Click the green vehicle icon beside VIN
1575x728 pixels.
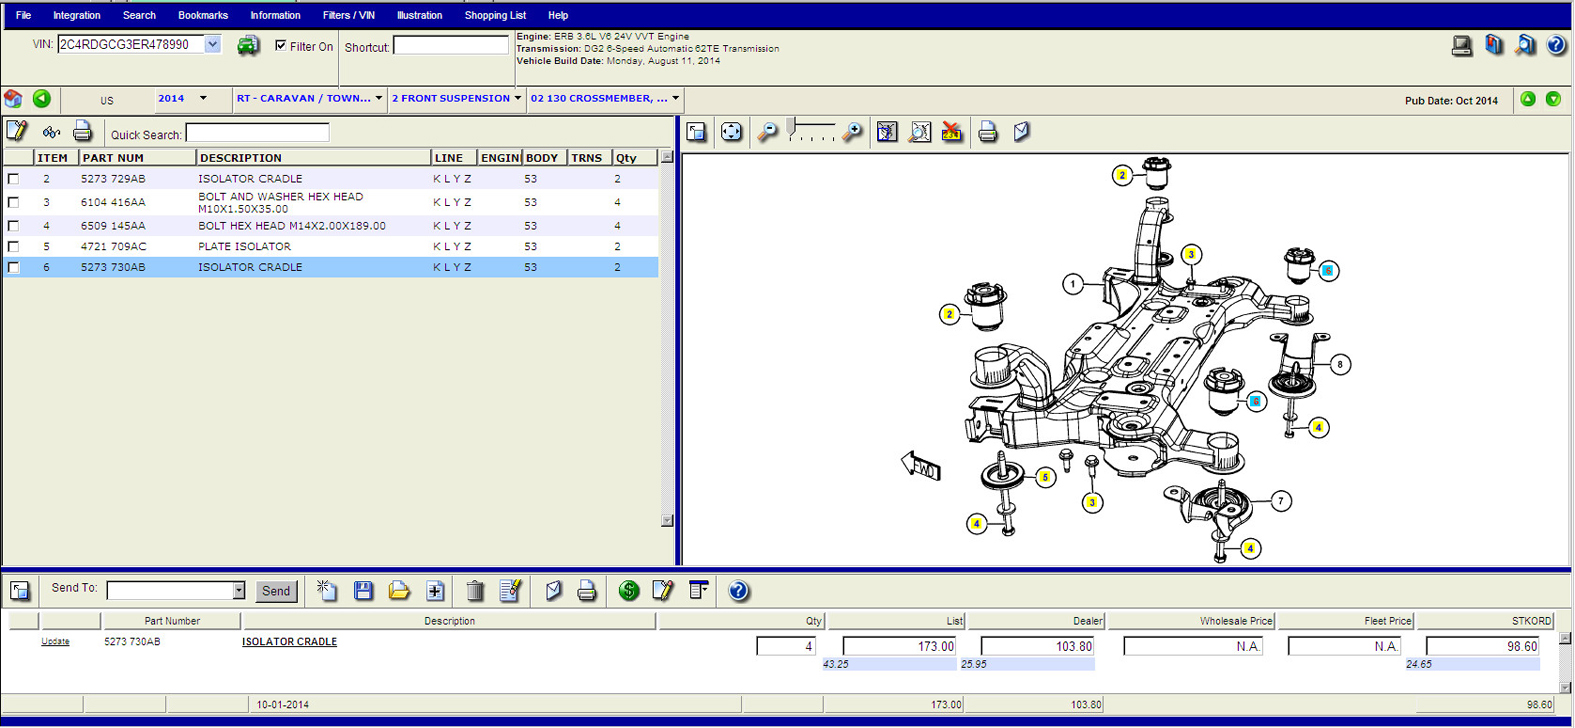click(248, 46)
